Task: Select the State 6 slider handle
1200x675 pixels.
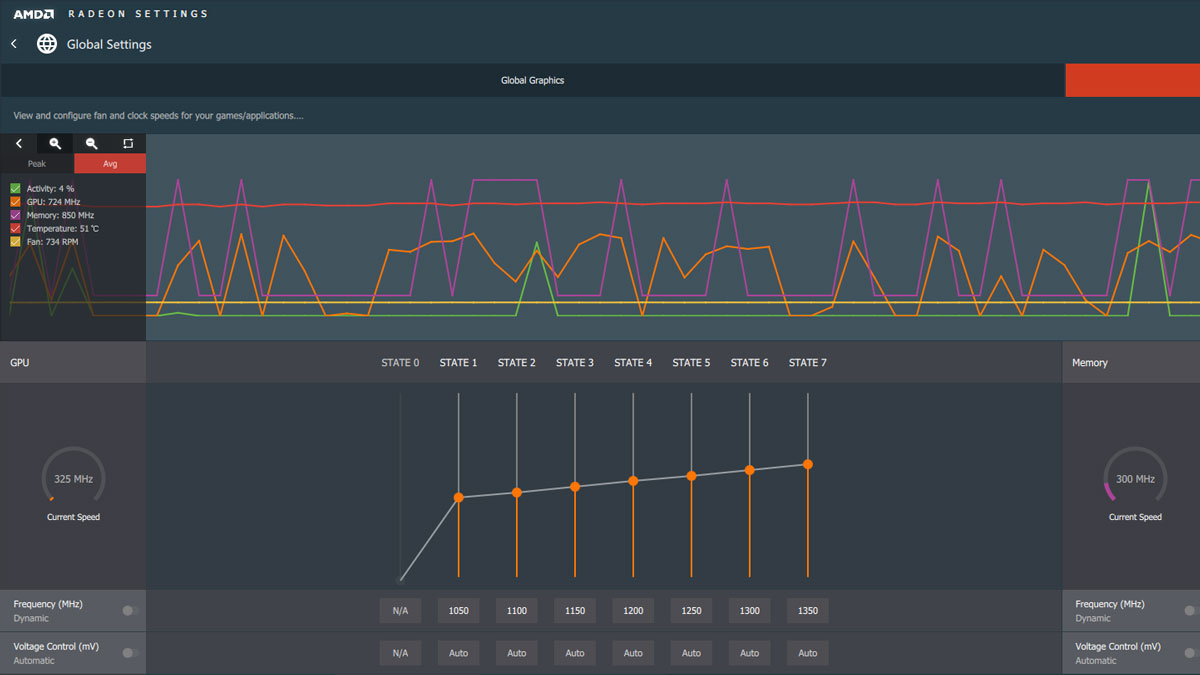Action: pyautogui.click(x=750, y=470)
